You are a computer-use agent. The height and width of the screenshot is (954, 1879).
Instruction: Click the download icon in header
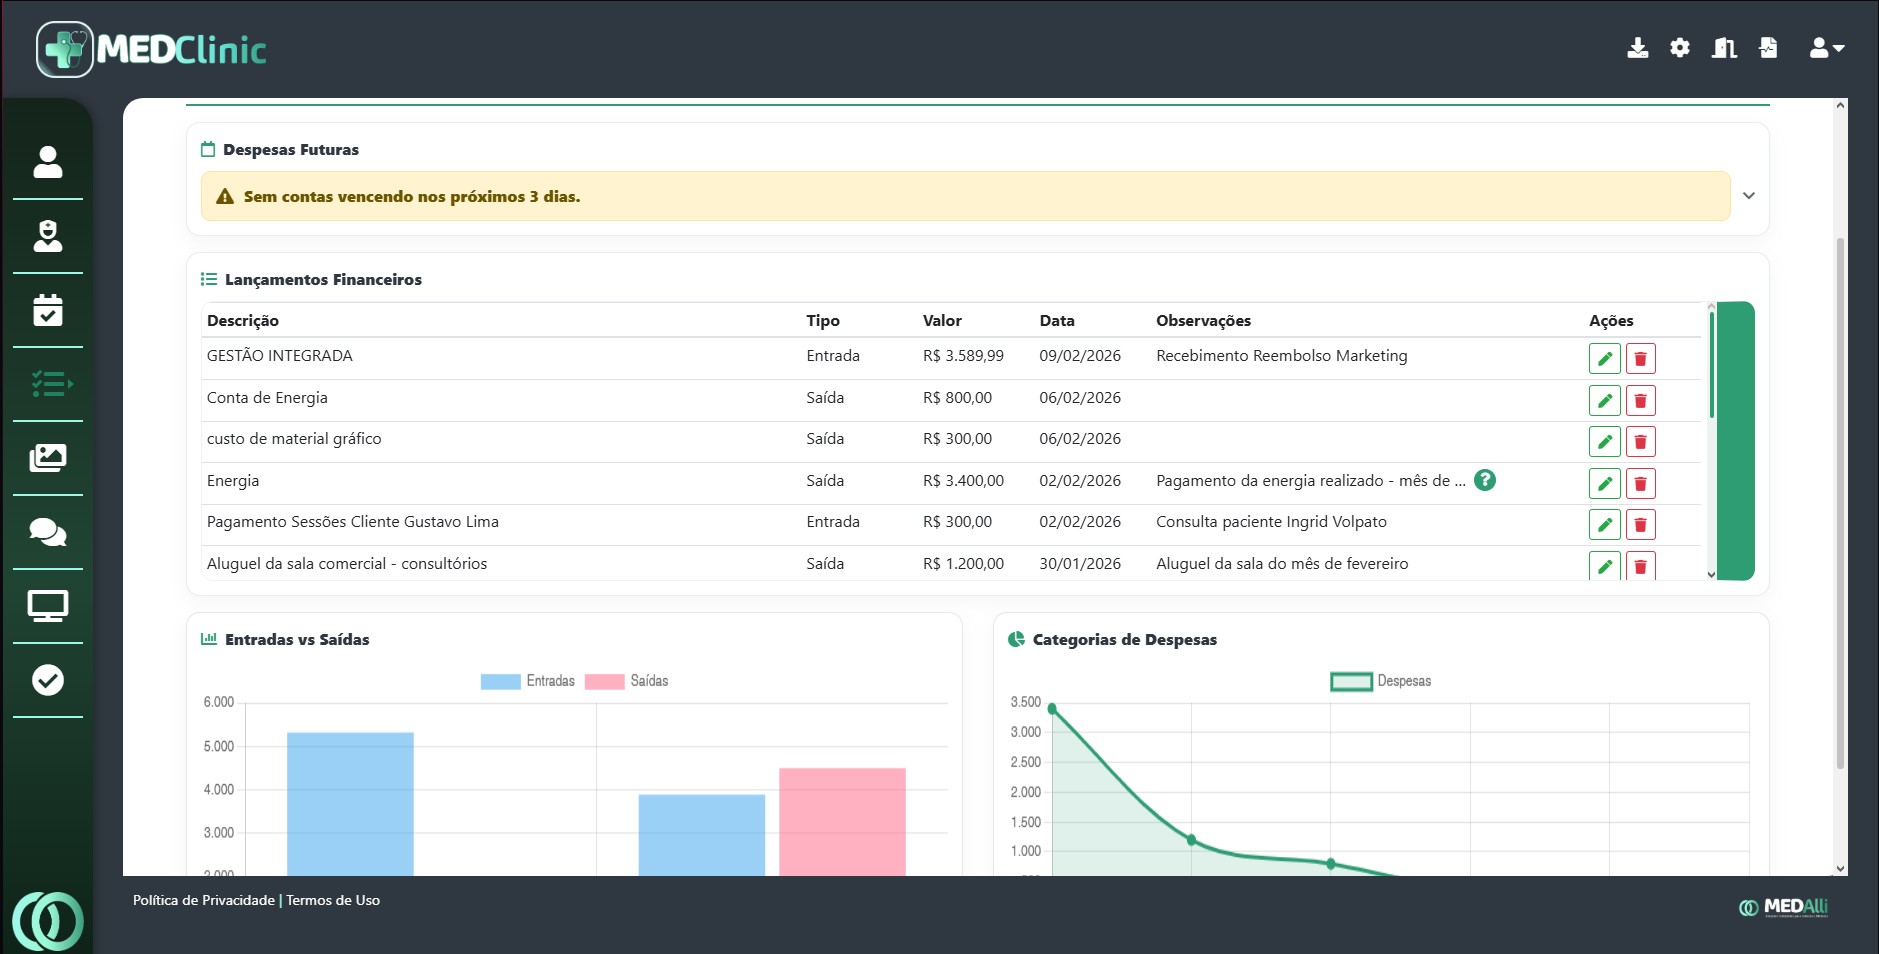click(1637, 48)
